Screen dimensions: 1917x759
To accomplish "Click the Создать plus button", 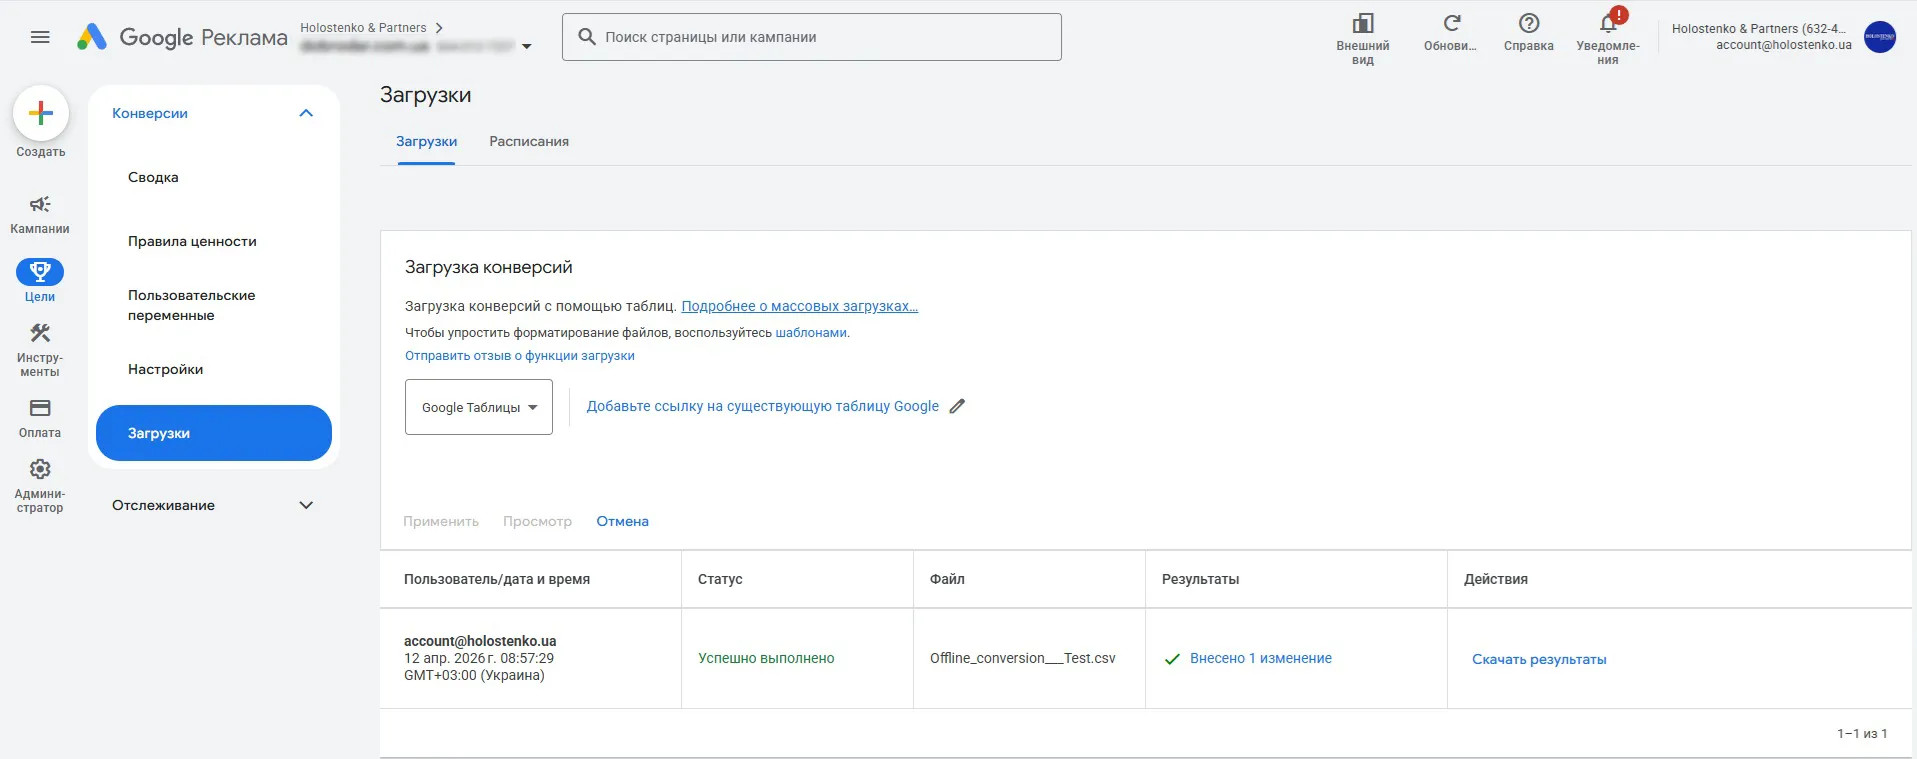I will [x=41, y=113].
